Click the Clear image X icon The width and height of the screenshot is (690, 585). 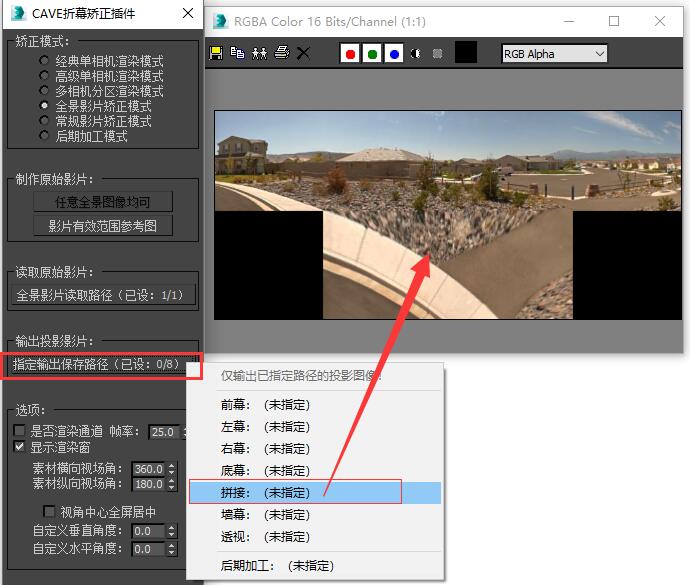tap(303, 54)
